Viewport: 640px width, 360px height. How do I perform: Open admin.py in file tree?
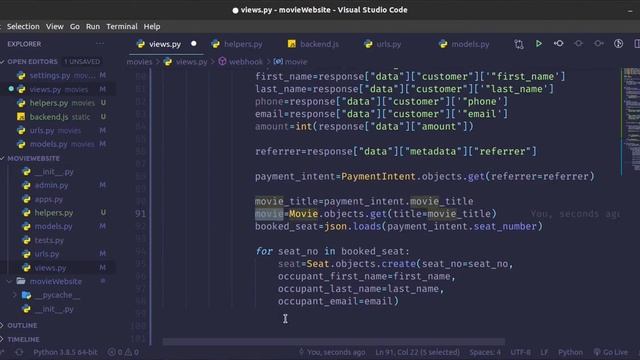click(57, 185)
